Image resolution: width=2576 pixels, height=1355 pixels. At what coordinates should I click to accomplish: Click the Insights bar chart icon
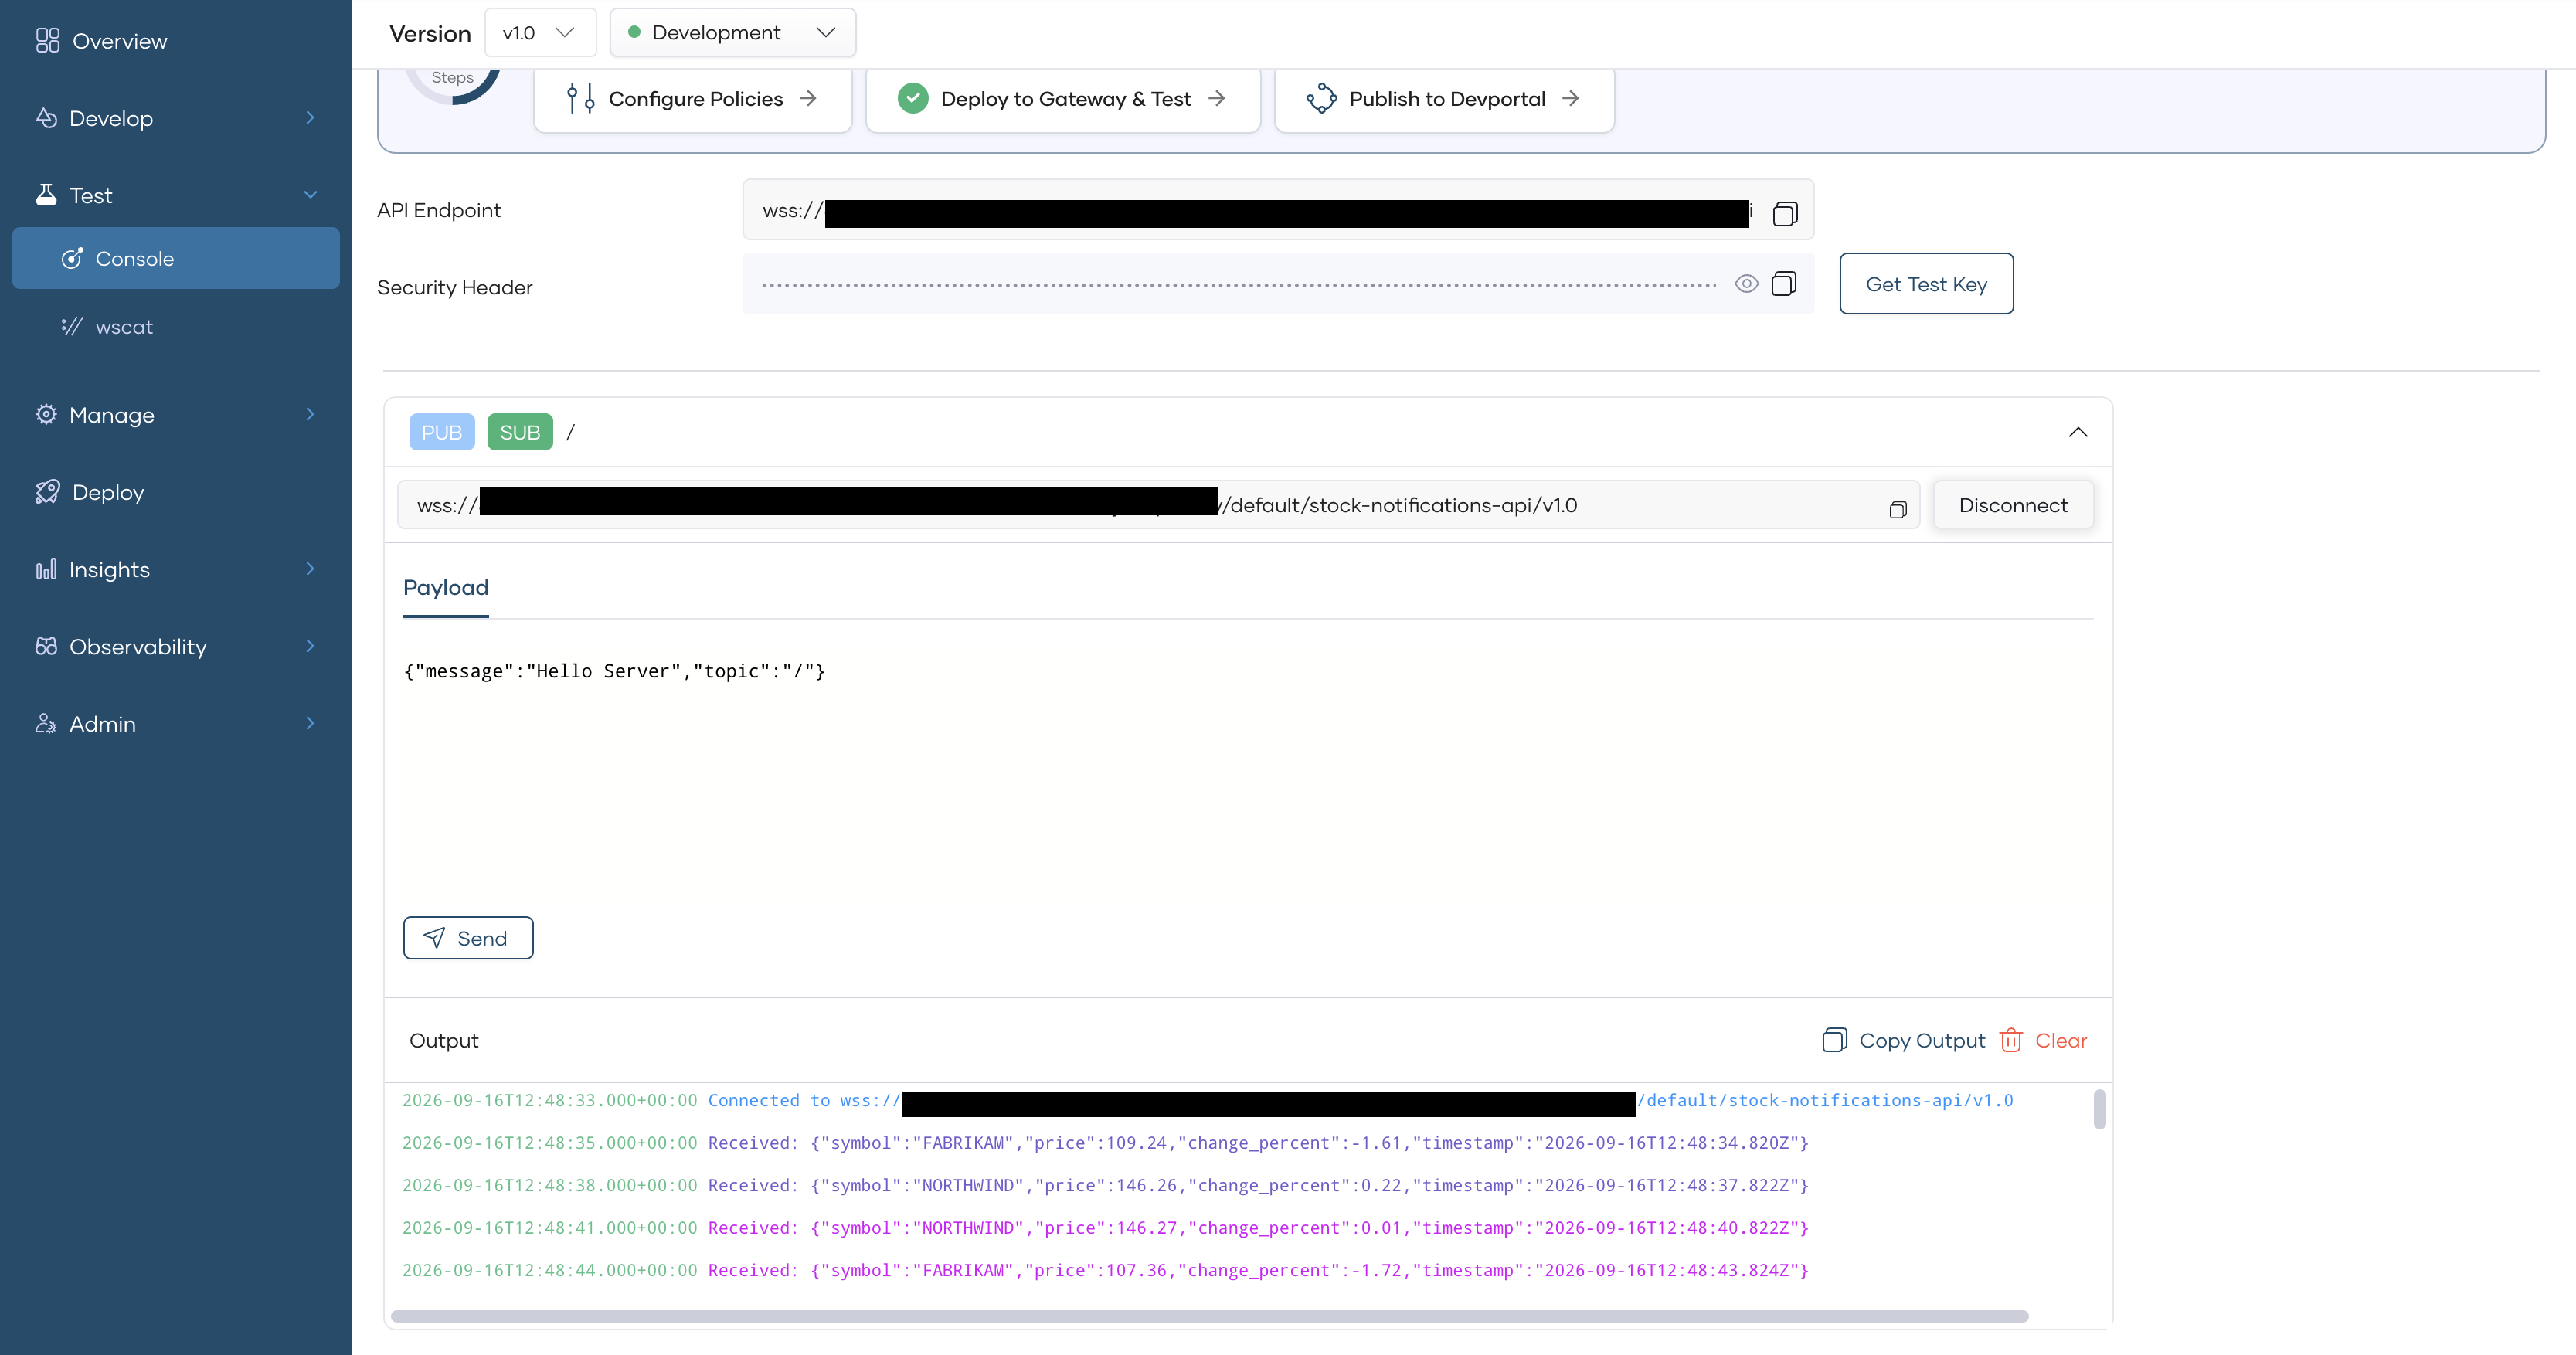pyautogui.click(x=46, y=569)
